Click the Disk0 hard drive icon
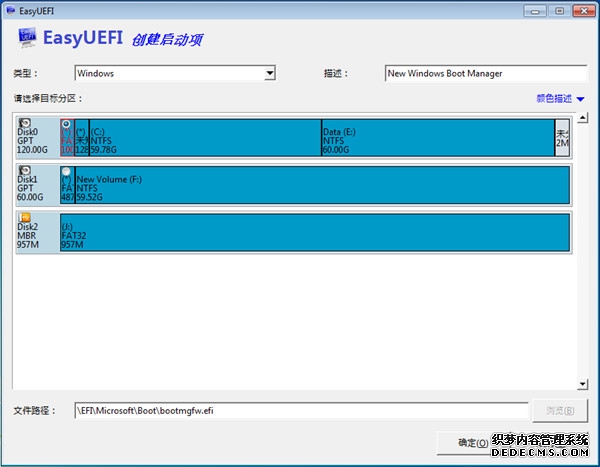Viewport: 600px width, 467px height. point(25,124)
